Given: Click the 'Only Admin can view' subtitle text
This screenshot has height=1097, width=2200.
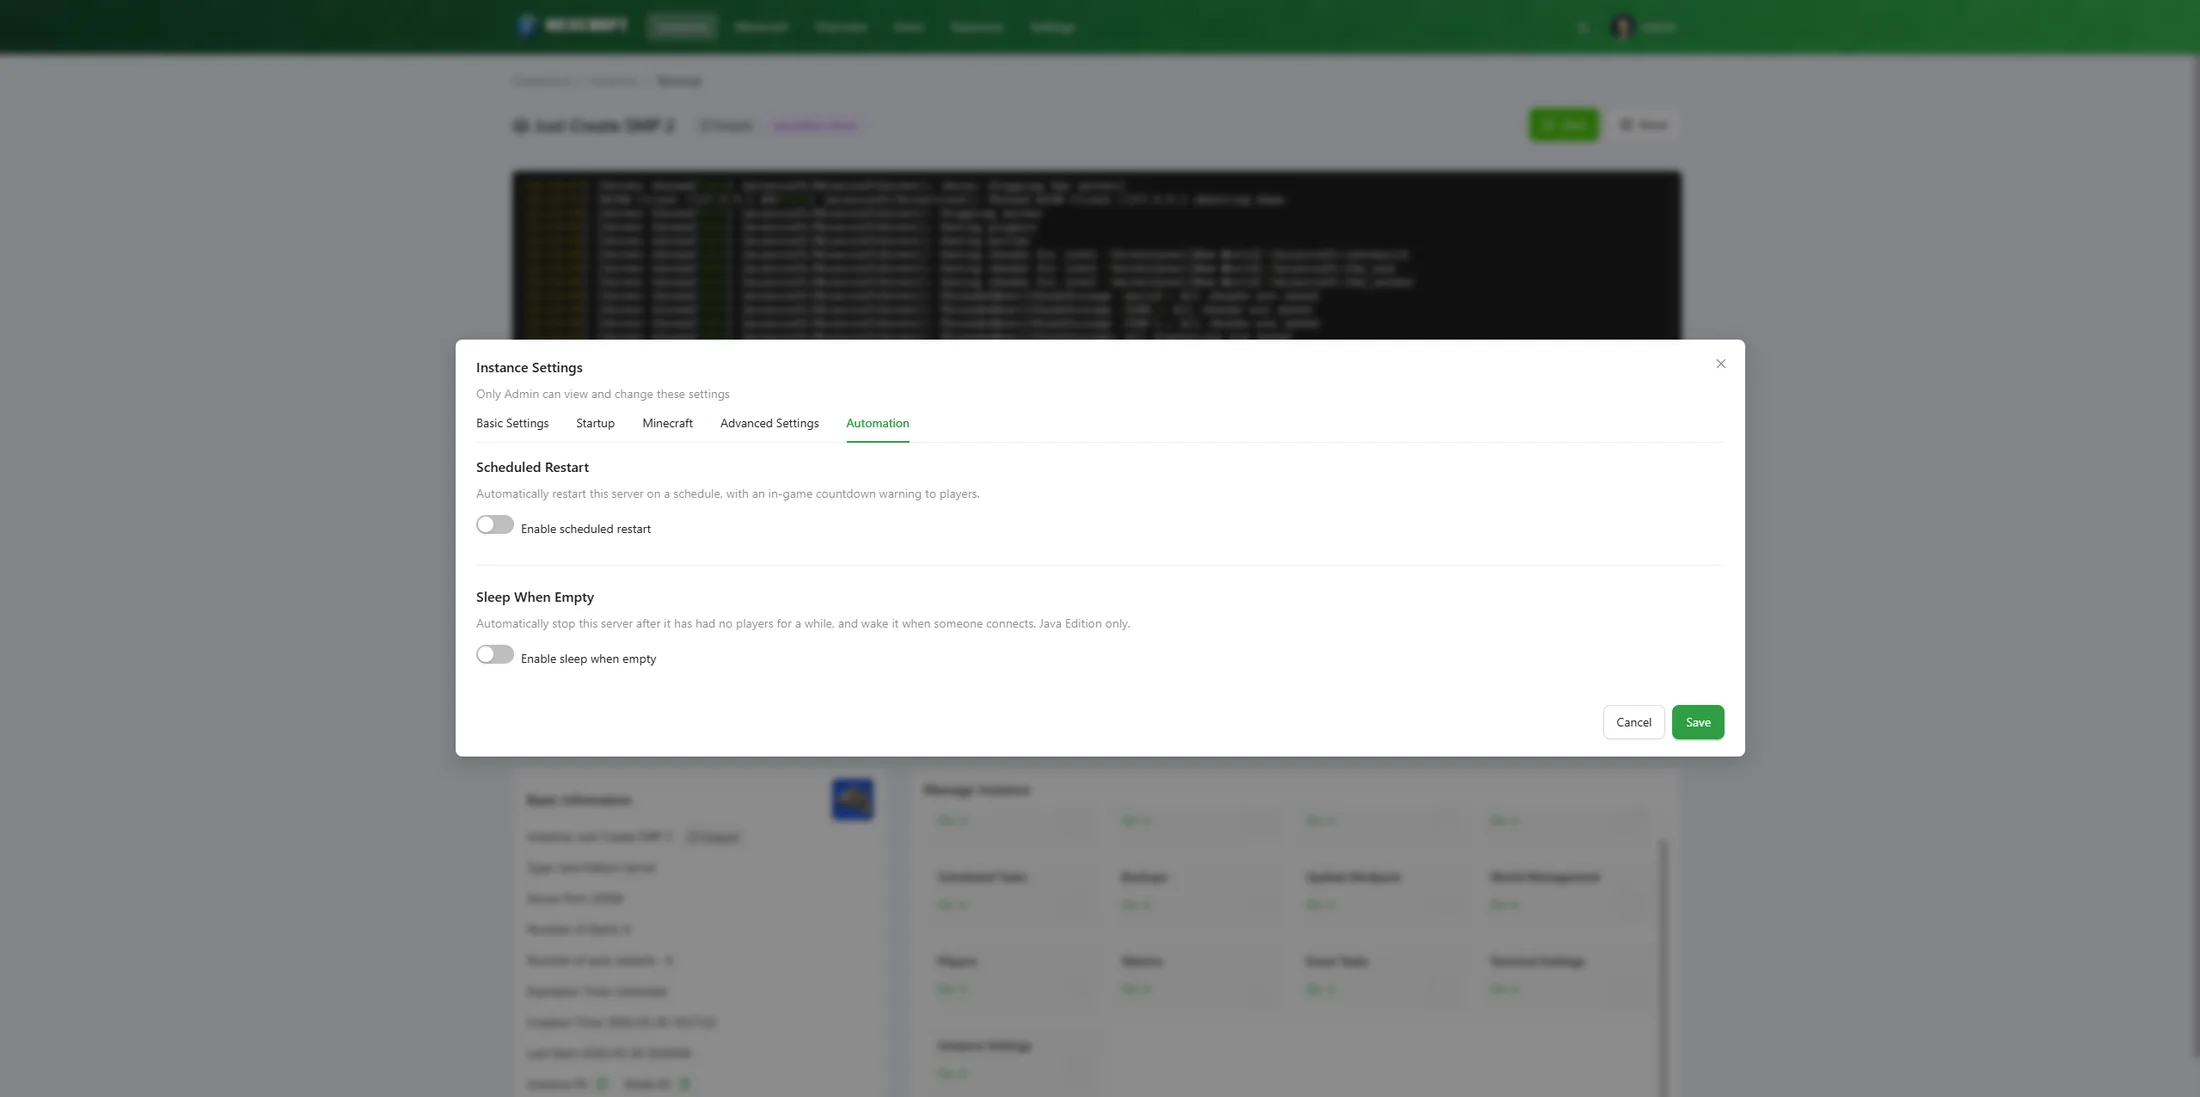Looking at the screenshot, I should (603, 394).
